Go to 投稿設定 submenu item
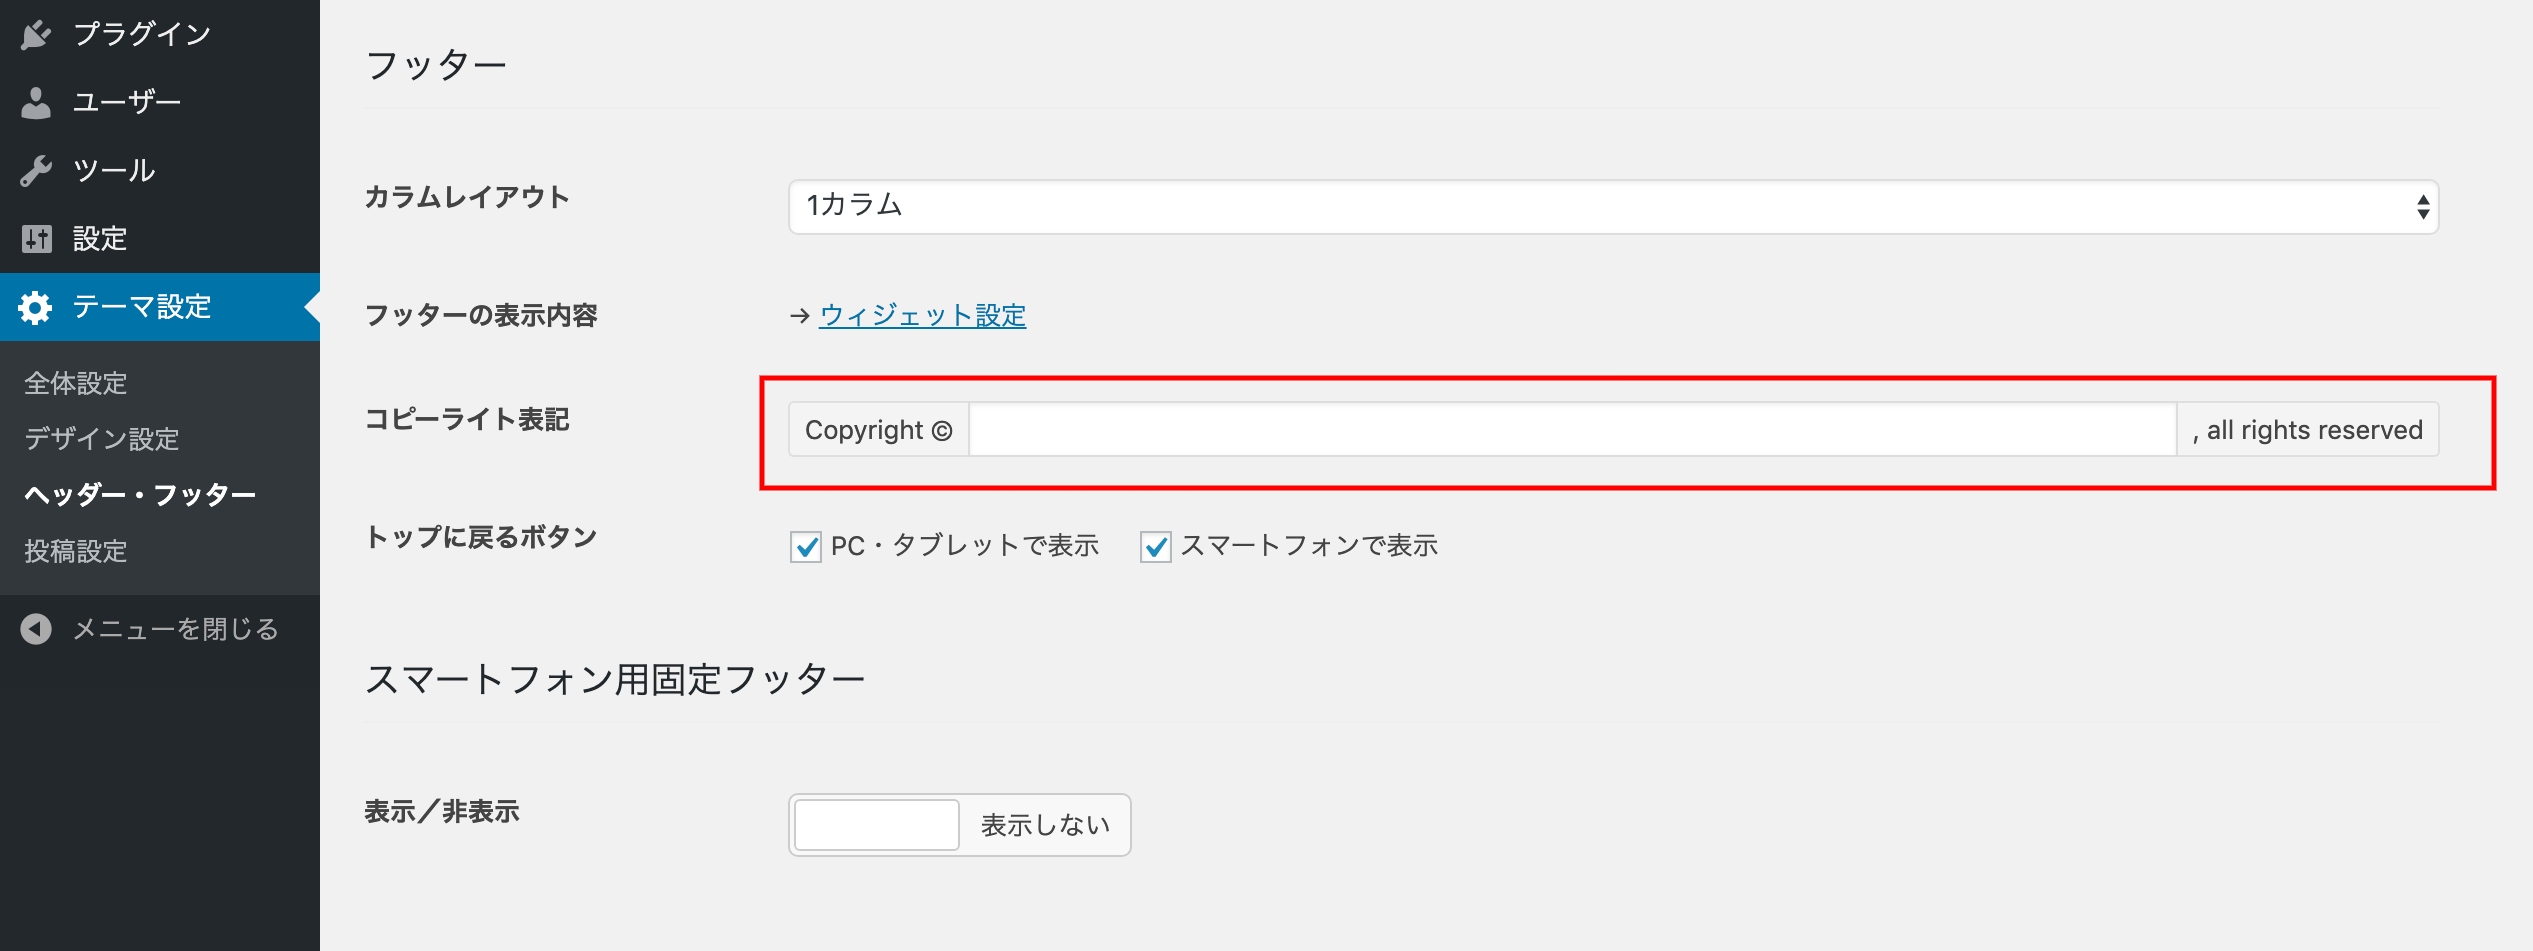 [x=76, y=551]
